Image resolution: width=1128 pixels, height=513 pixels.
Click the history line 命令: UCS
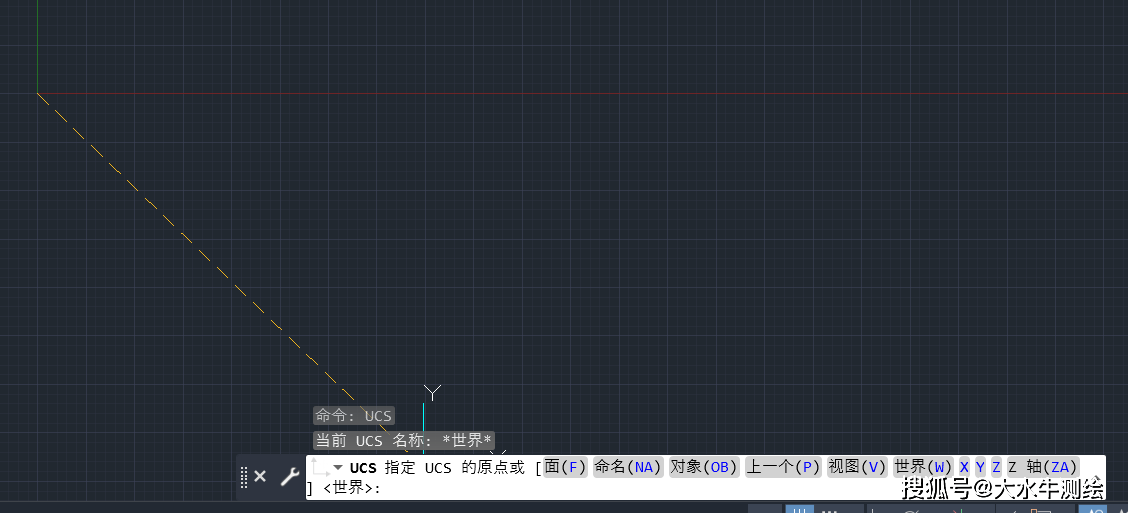354,416
